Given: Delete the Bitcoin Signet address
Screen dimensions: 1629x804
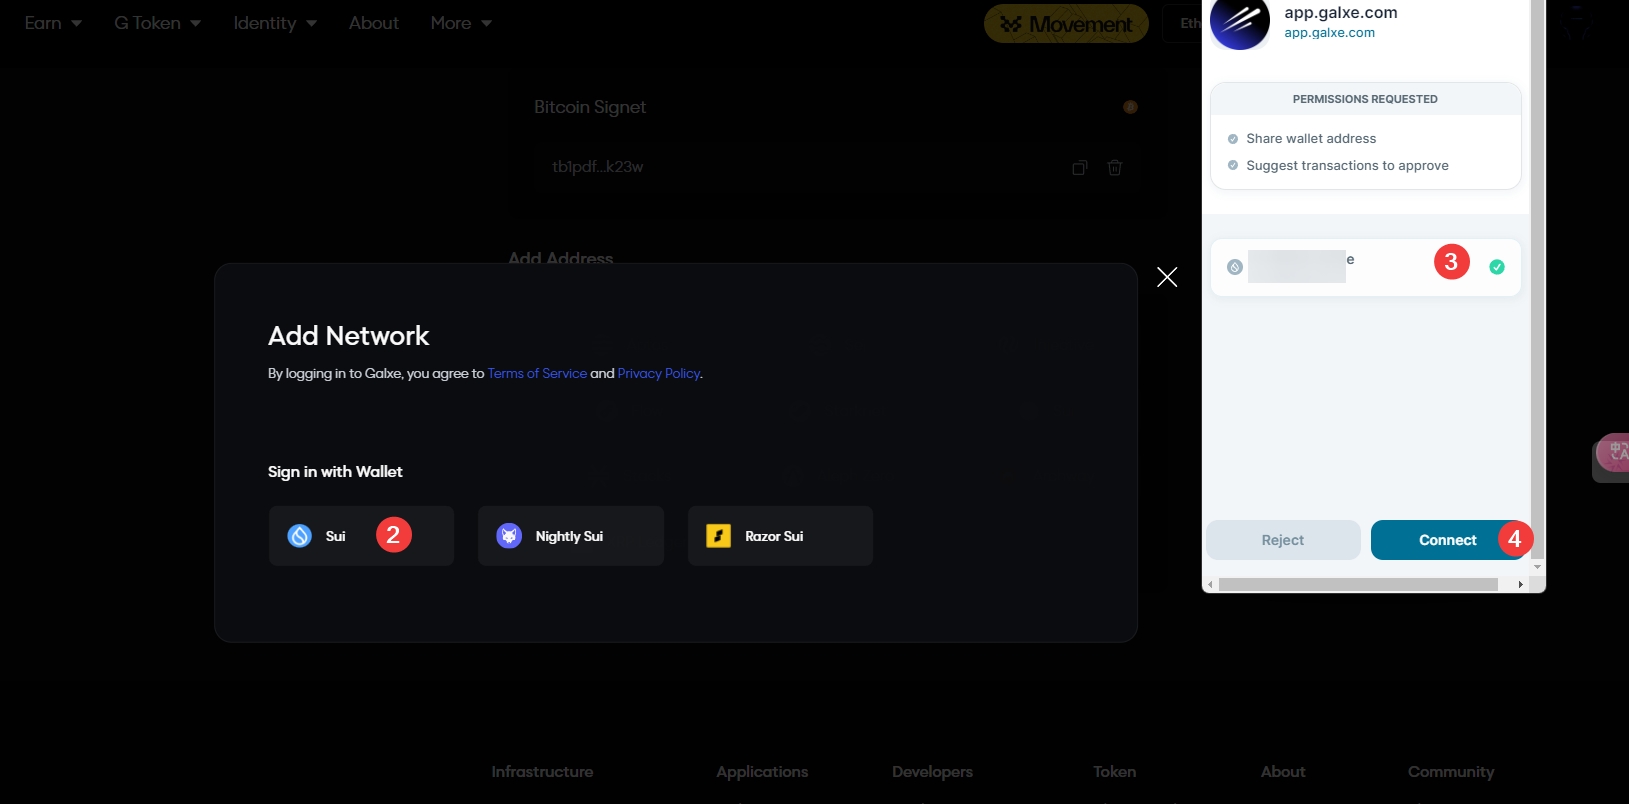Looking at the screenshot, I should tap(1115, 168).
